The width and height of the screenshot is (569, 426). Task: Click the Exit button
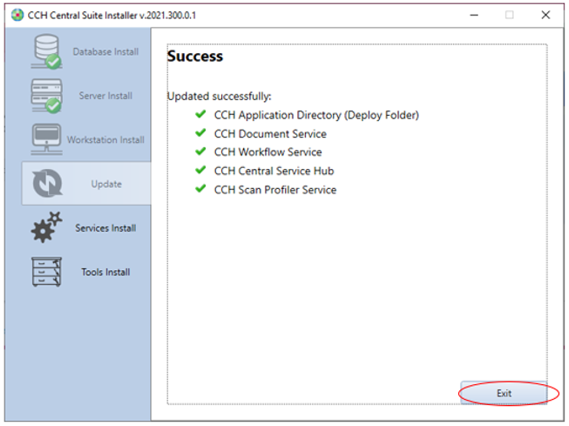(x=504, y=393)
